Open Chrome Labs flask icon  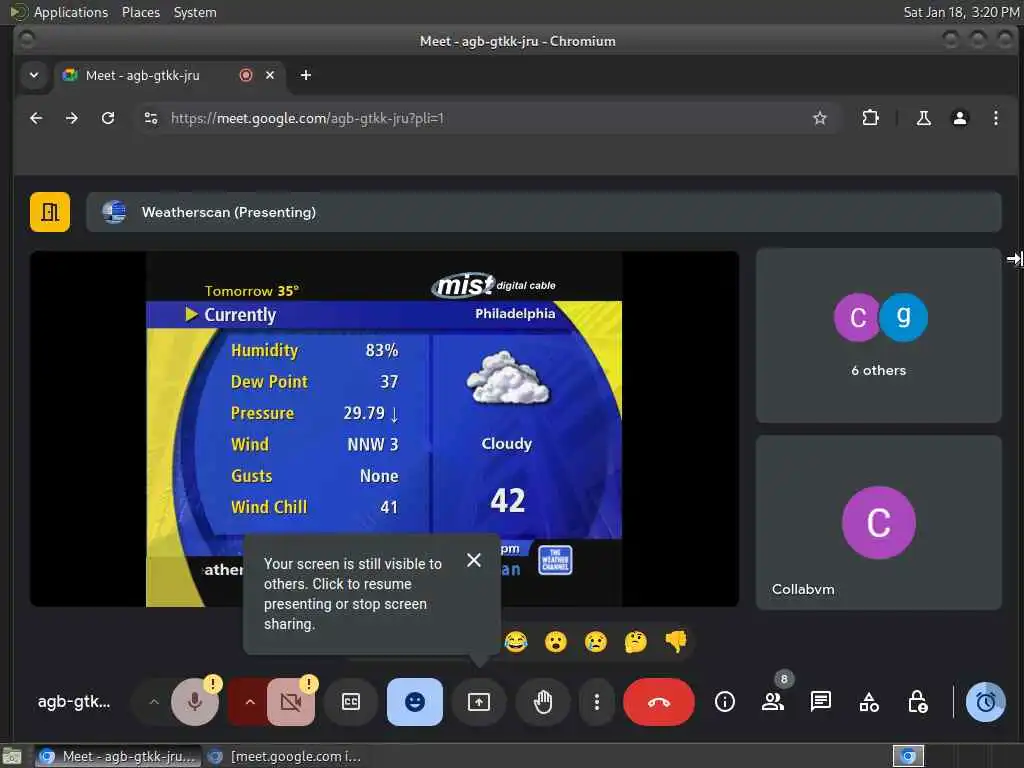coord(923,118)
